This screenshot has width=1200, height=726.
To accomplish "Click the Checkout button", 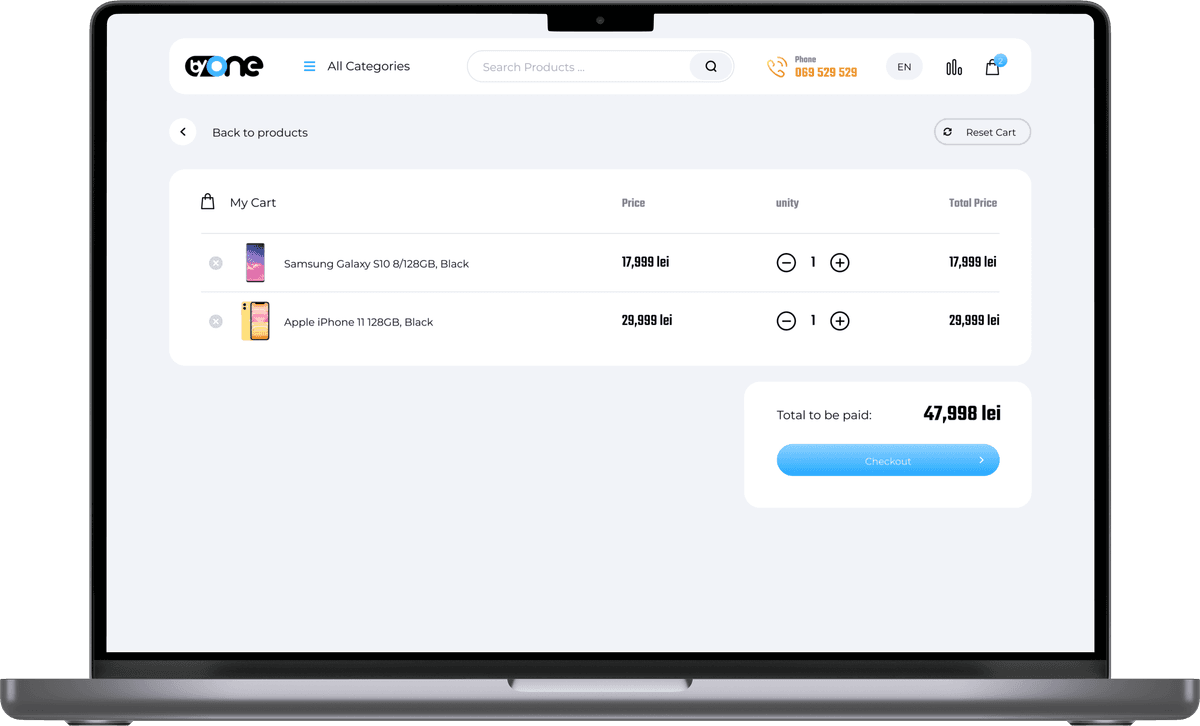I will click(888, 460).
